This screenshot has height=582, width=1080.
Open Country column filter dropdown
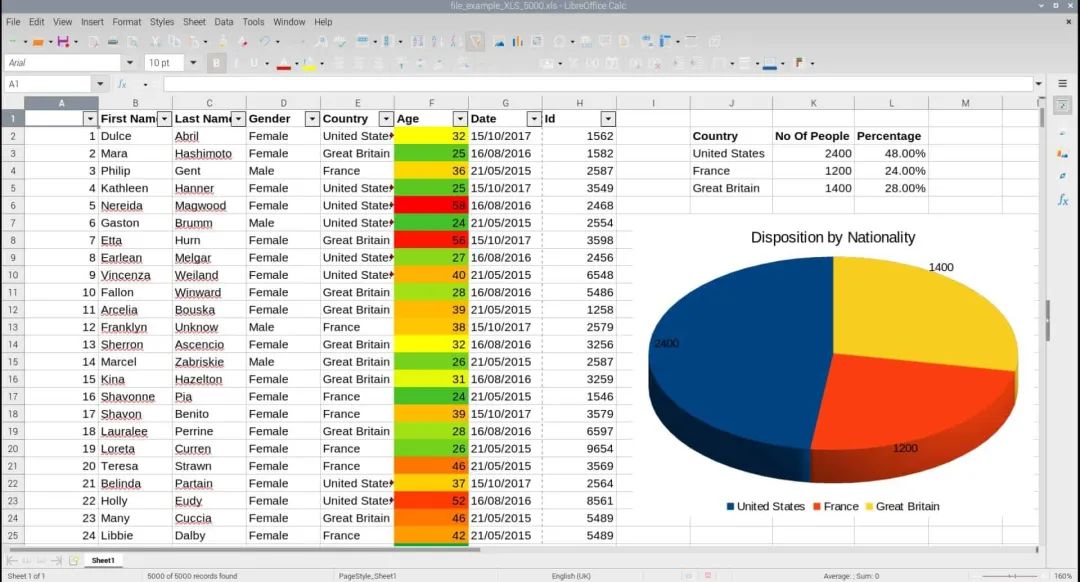point(386,118)
